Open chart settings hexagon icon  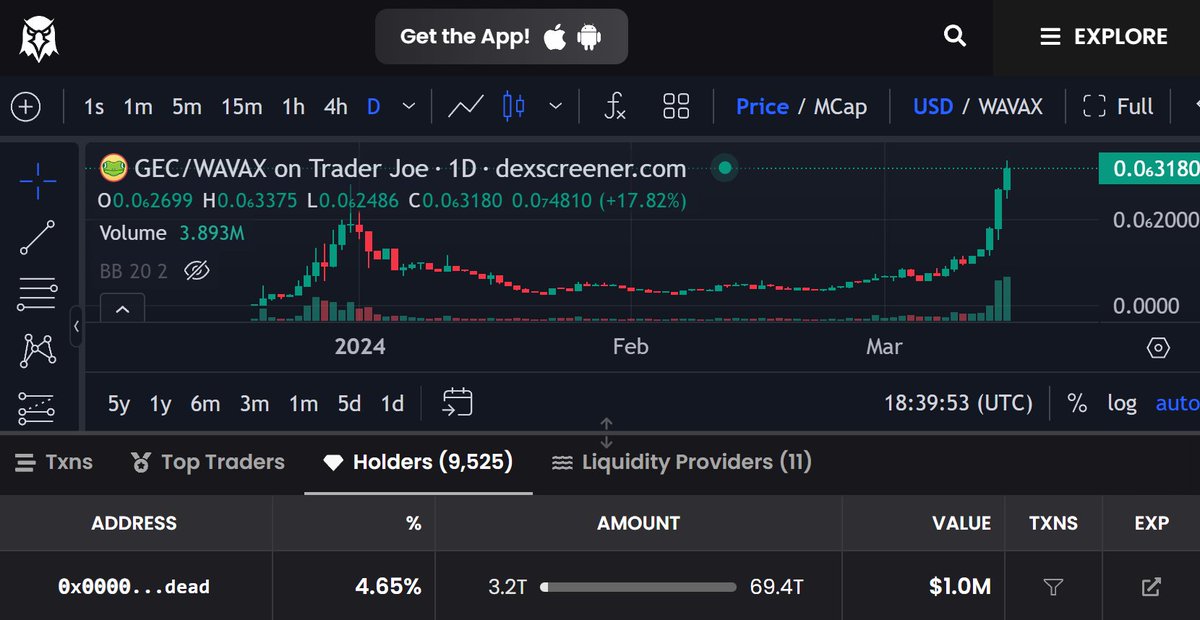point(1158,348)
